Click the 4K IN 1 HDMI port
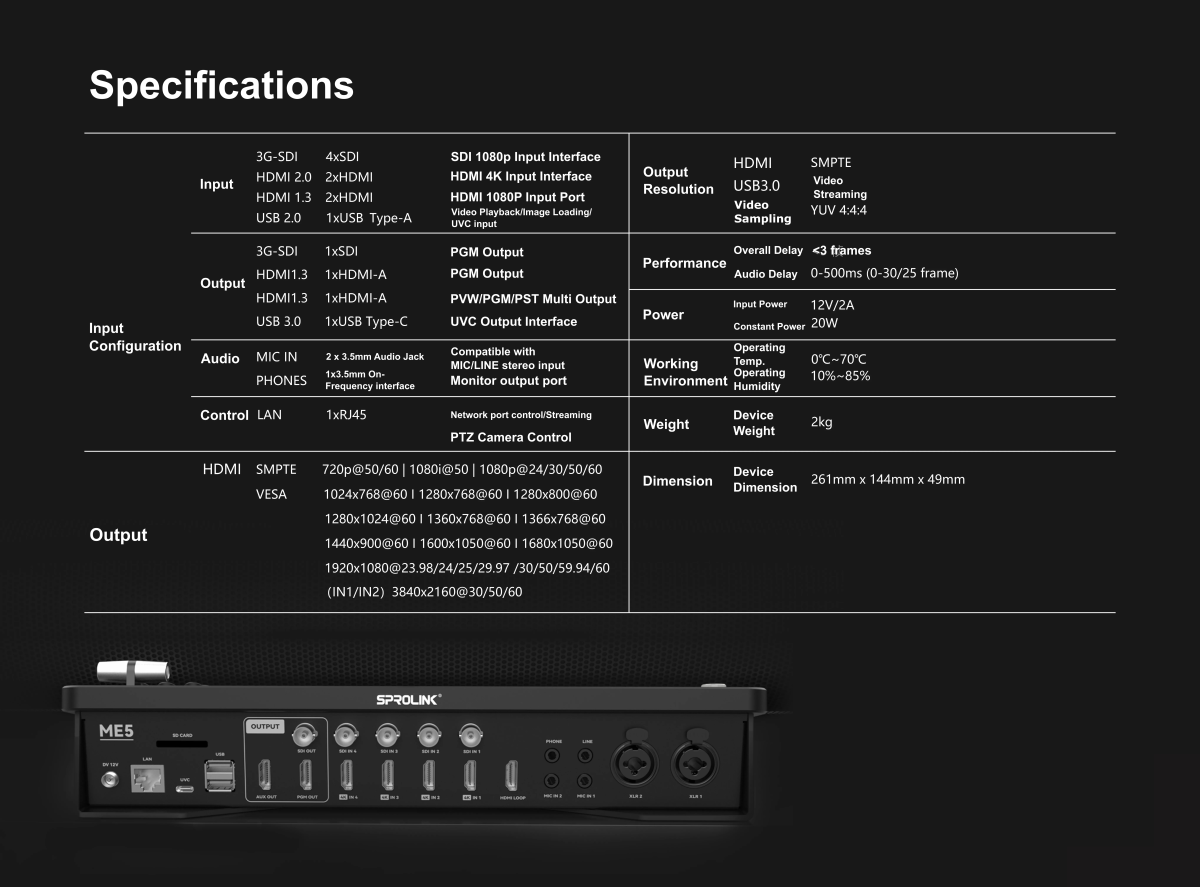 point(470,775)
